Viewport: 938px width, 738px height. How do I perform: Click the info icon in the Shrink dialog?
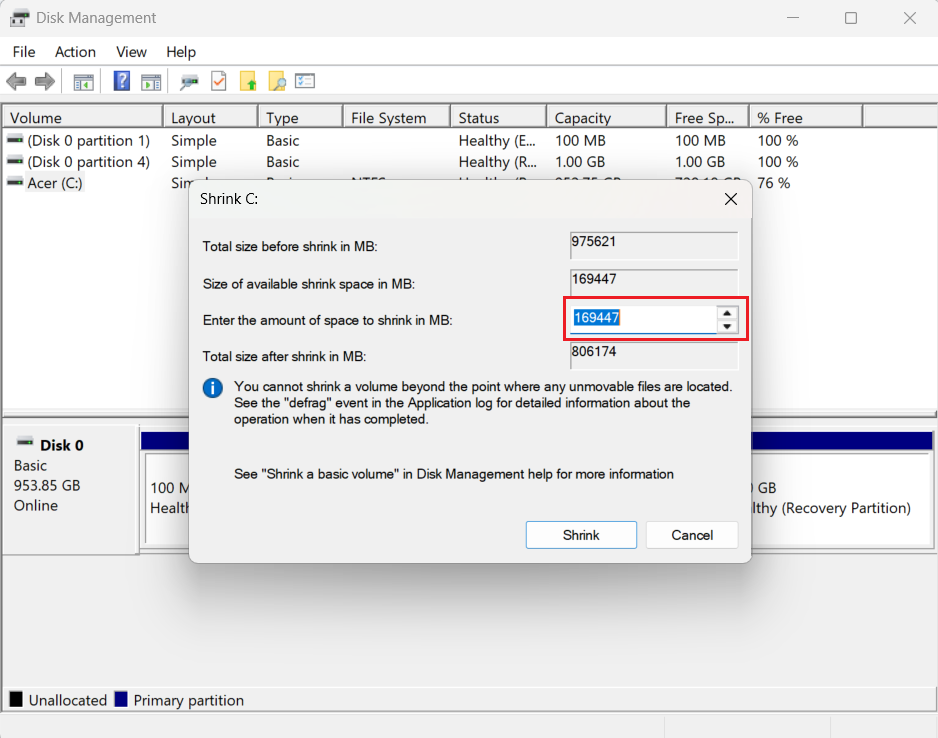tap(212, 388)
